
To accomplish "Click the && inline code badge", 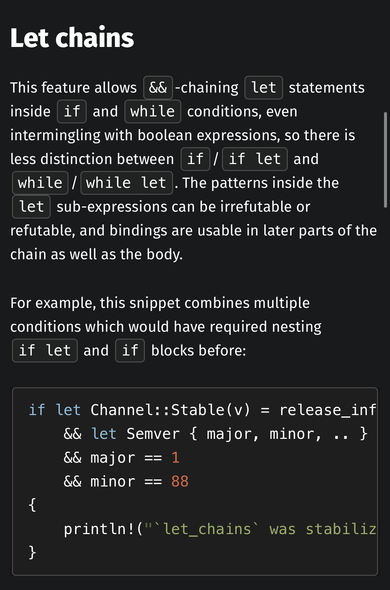I will pyautogui.click(x=158, y=88).
